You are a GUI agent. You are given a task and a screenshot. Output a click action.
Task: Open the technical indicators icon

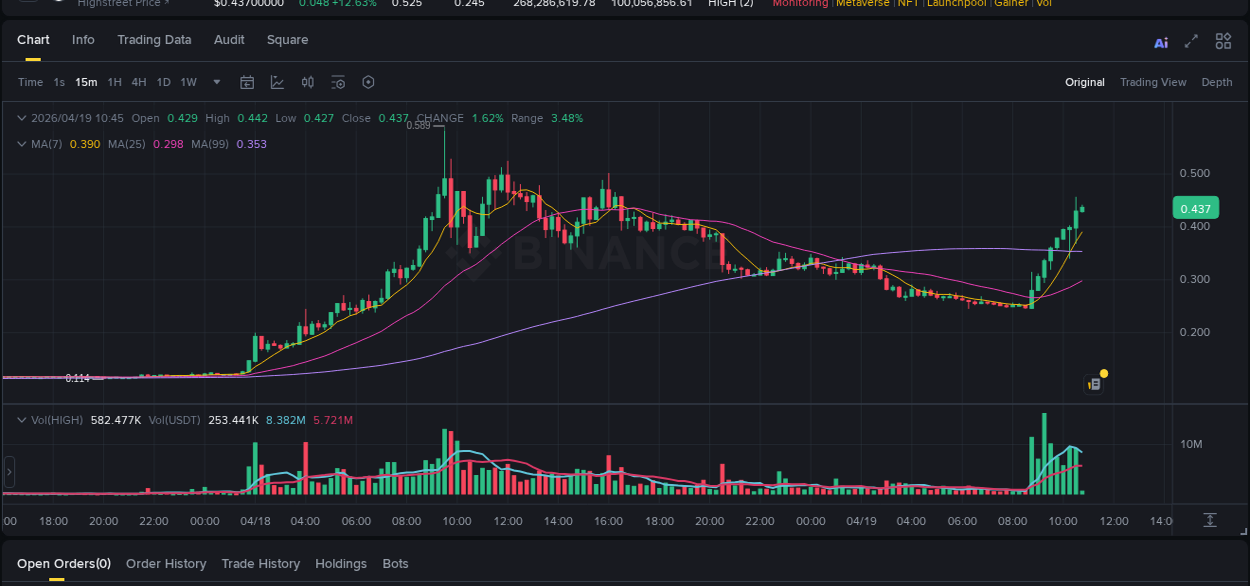pyautogui.click(x=277, y=82)
